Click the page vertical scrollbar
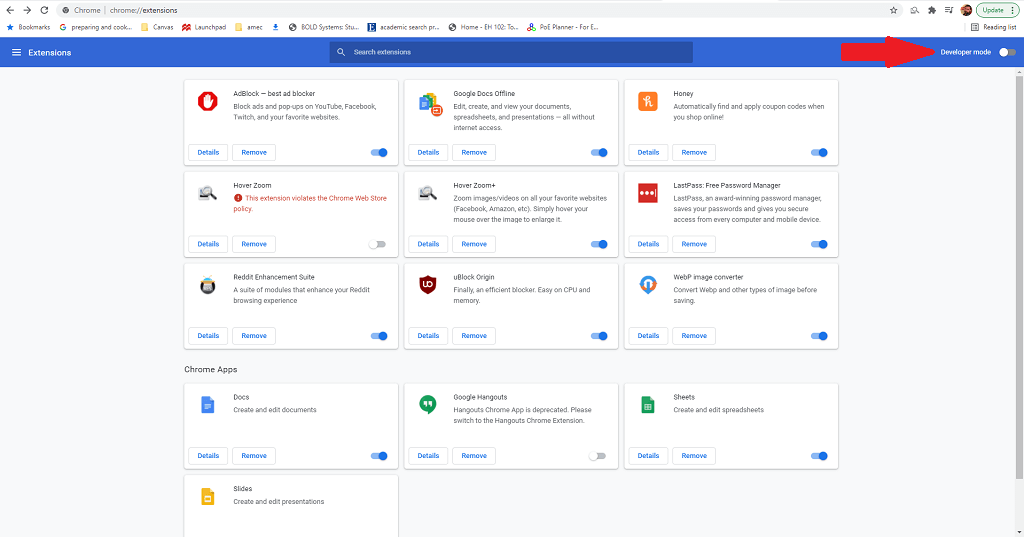Screen dimensions: 1024x537 pyautogui.click(x=1019, y=278)
